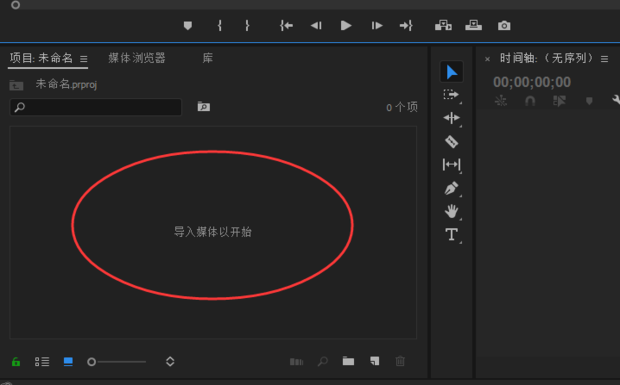The image size is (620, 385).
Task: Toggle the green project write lock
Action: [x=16, y=362]
